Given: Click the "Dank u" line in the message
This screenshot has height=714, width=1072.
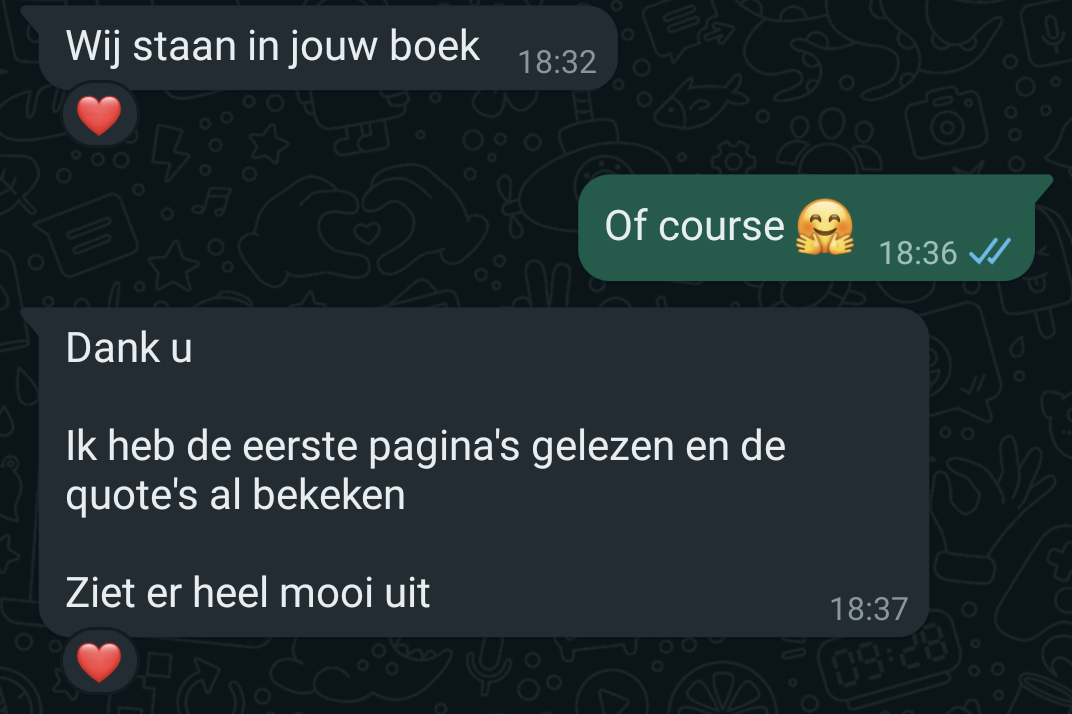Looking at the screenshot, I should point(129,347).
